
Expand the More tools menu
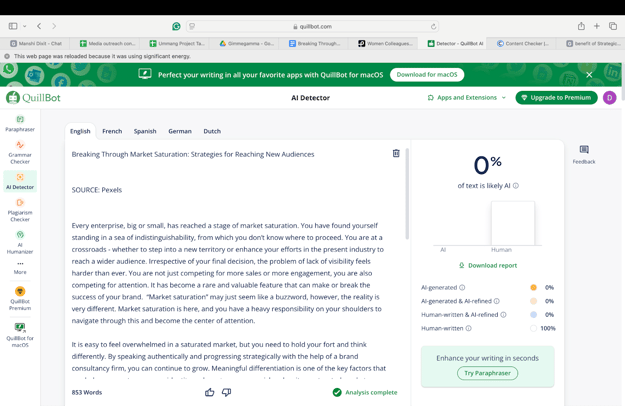point(20,268)
